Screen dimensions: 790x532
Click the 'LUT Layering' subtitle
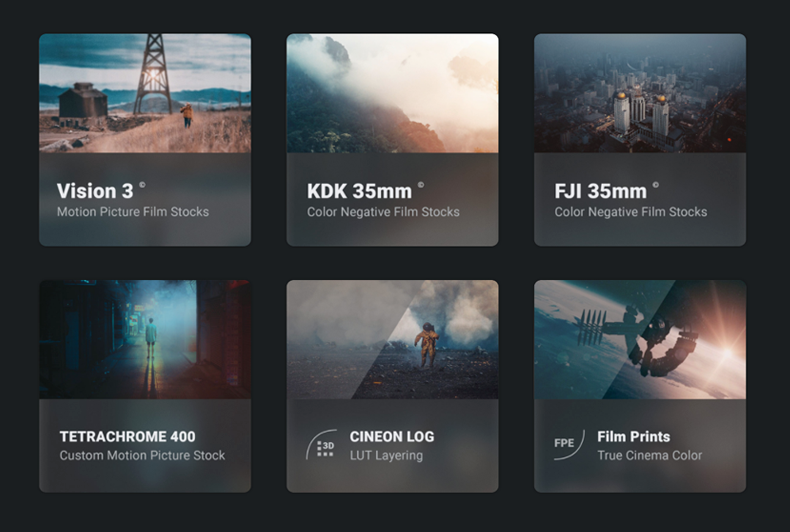point(386,456)
